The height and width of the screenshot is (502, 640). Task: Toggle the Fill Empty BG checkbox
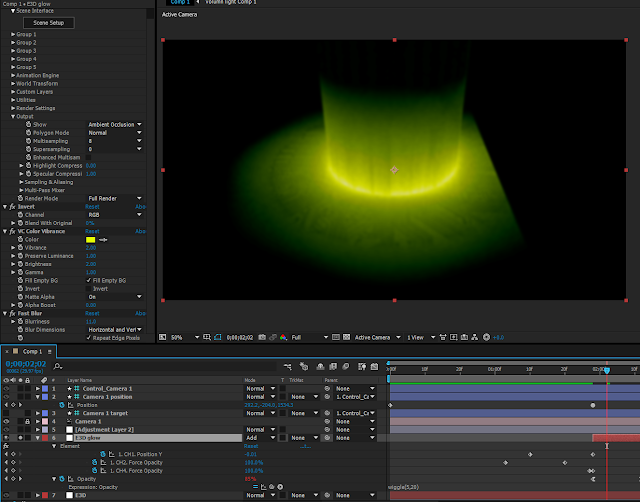tap(89, 280)
